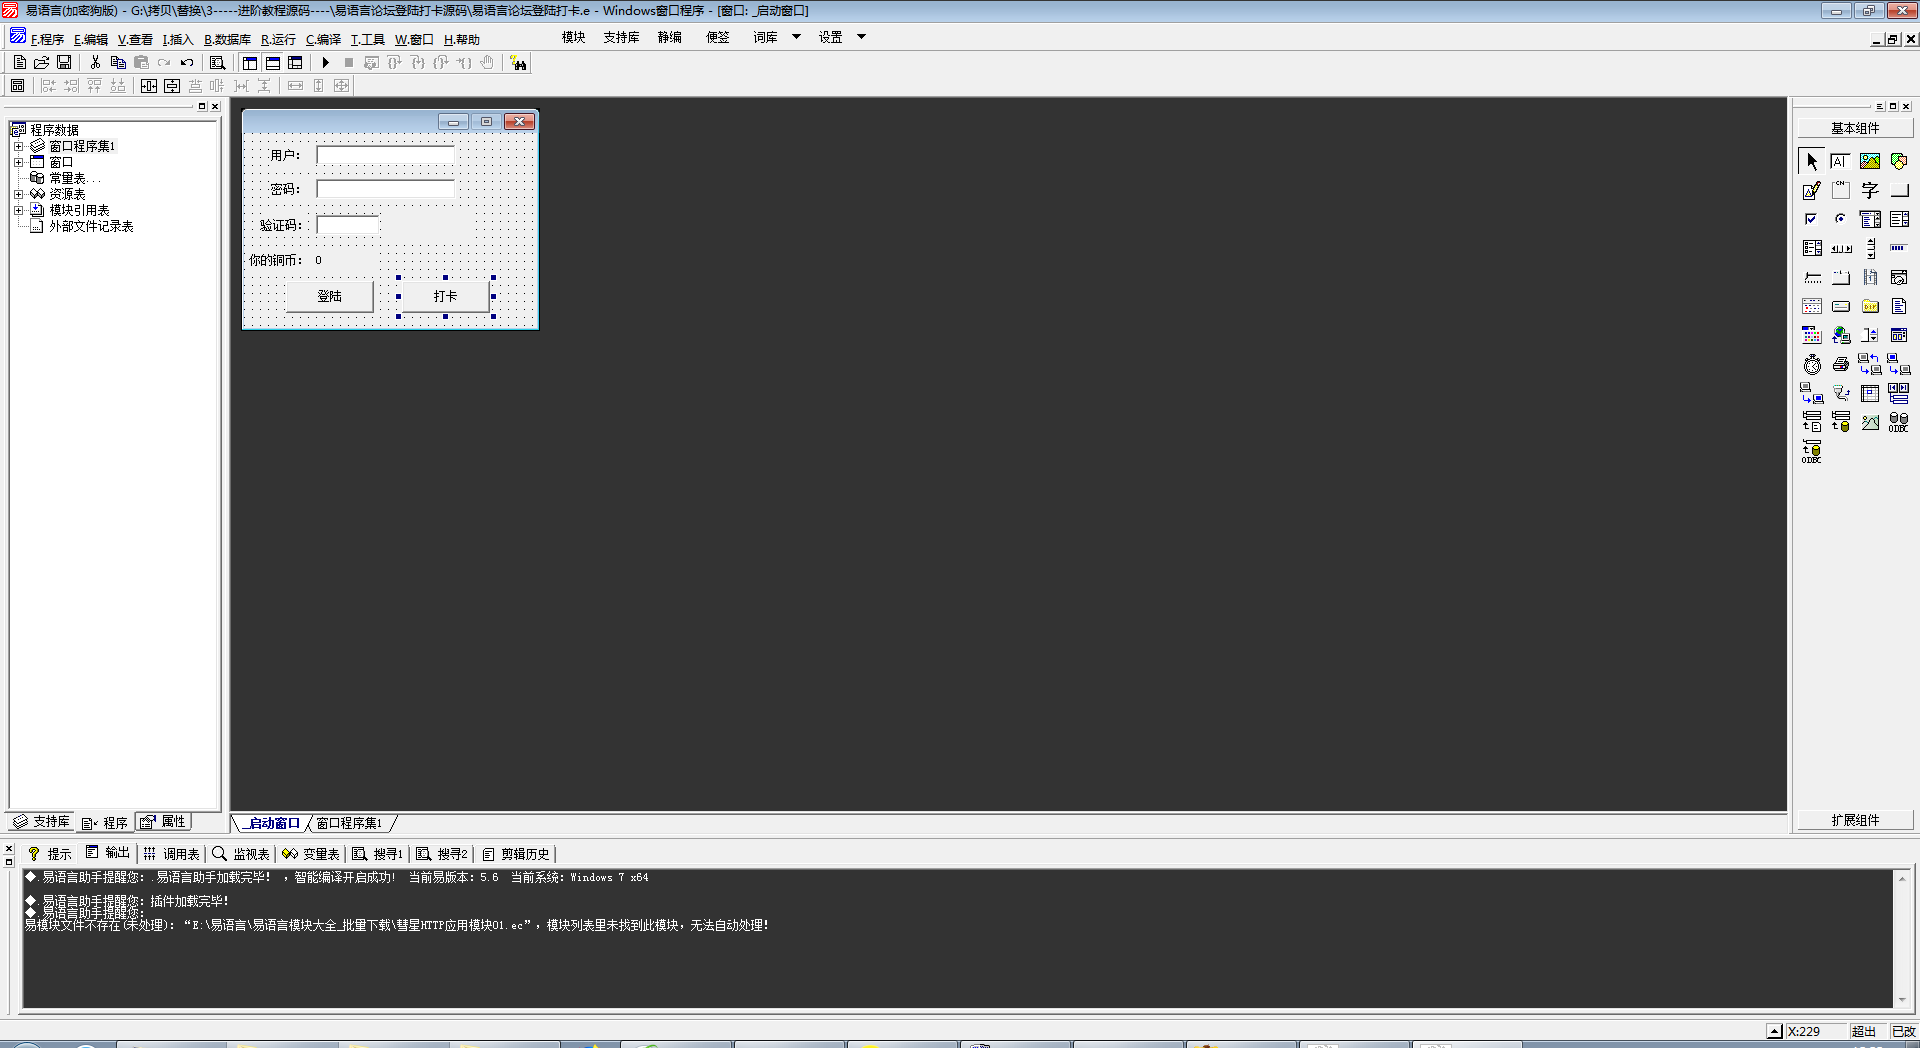Viewport: 1920px width, 1048px height.
Task: Click the binoculars help search icon
Action: pyautogui.click(x=518, y=63)
